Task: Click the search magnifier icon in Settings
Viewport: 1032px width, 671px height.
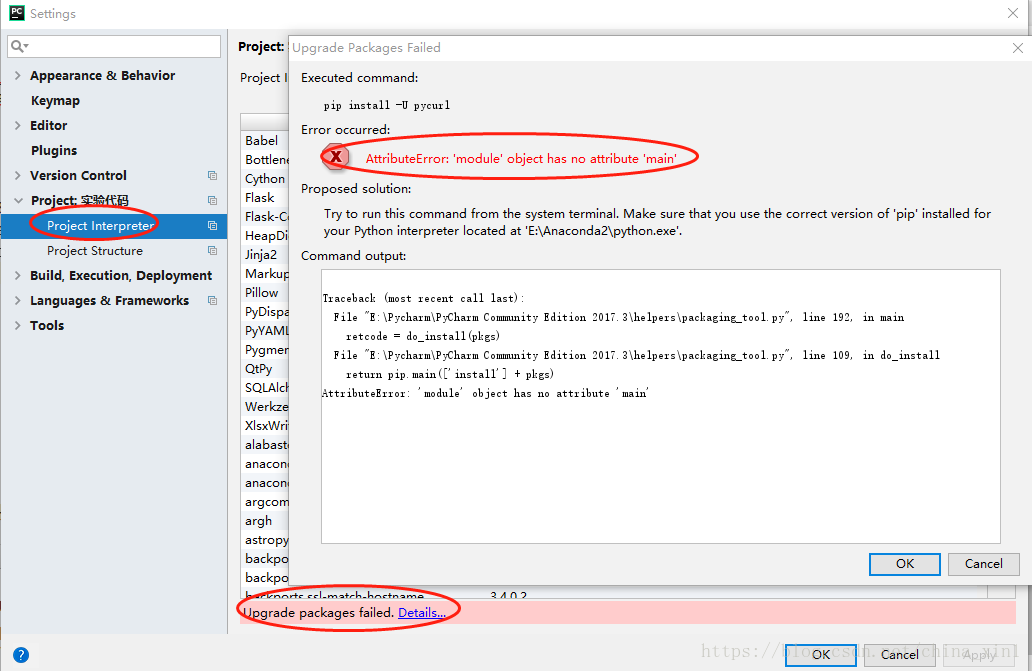Action: click(18, 46)
